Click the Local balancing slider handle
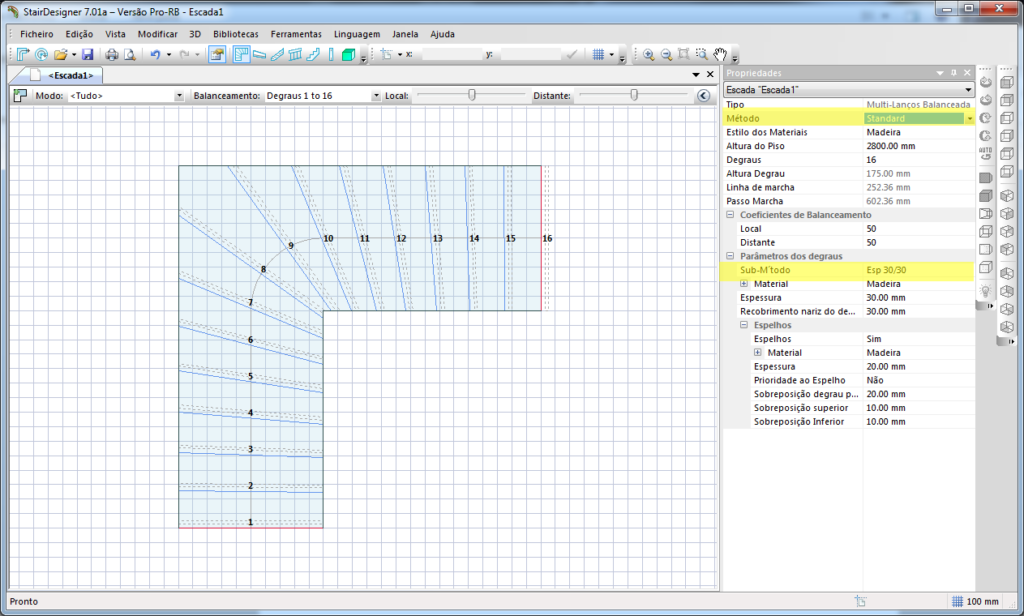Screen dimensions: 1024x616 471,95
